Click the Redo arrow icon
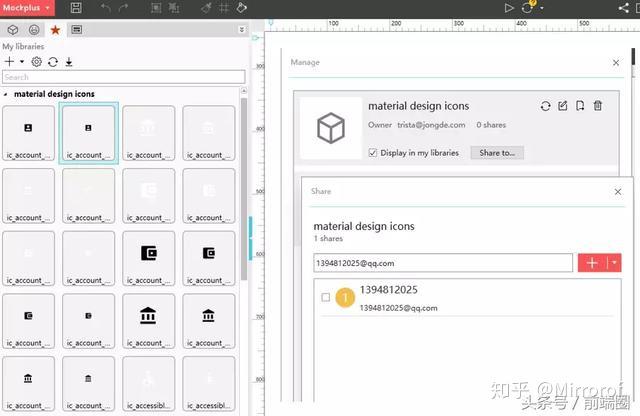640x416 pixels. click(x=124, y=8)
